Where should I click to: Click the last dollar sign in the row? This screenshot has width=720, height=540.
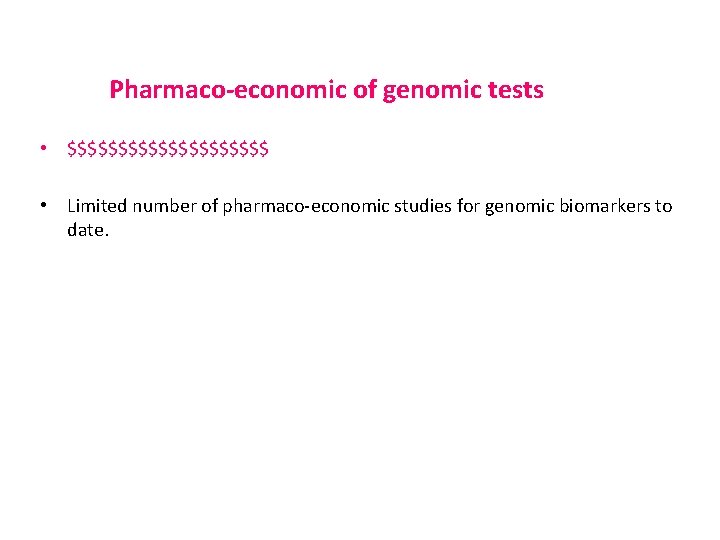click(263, 150)
